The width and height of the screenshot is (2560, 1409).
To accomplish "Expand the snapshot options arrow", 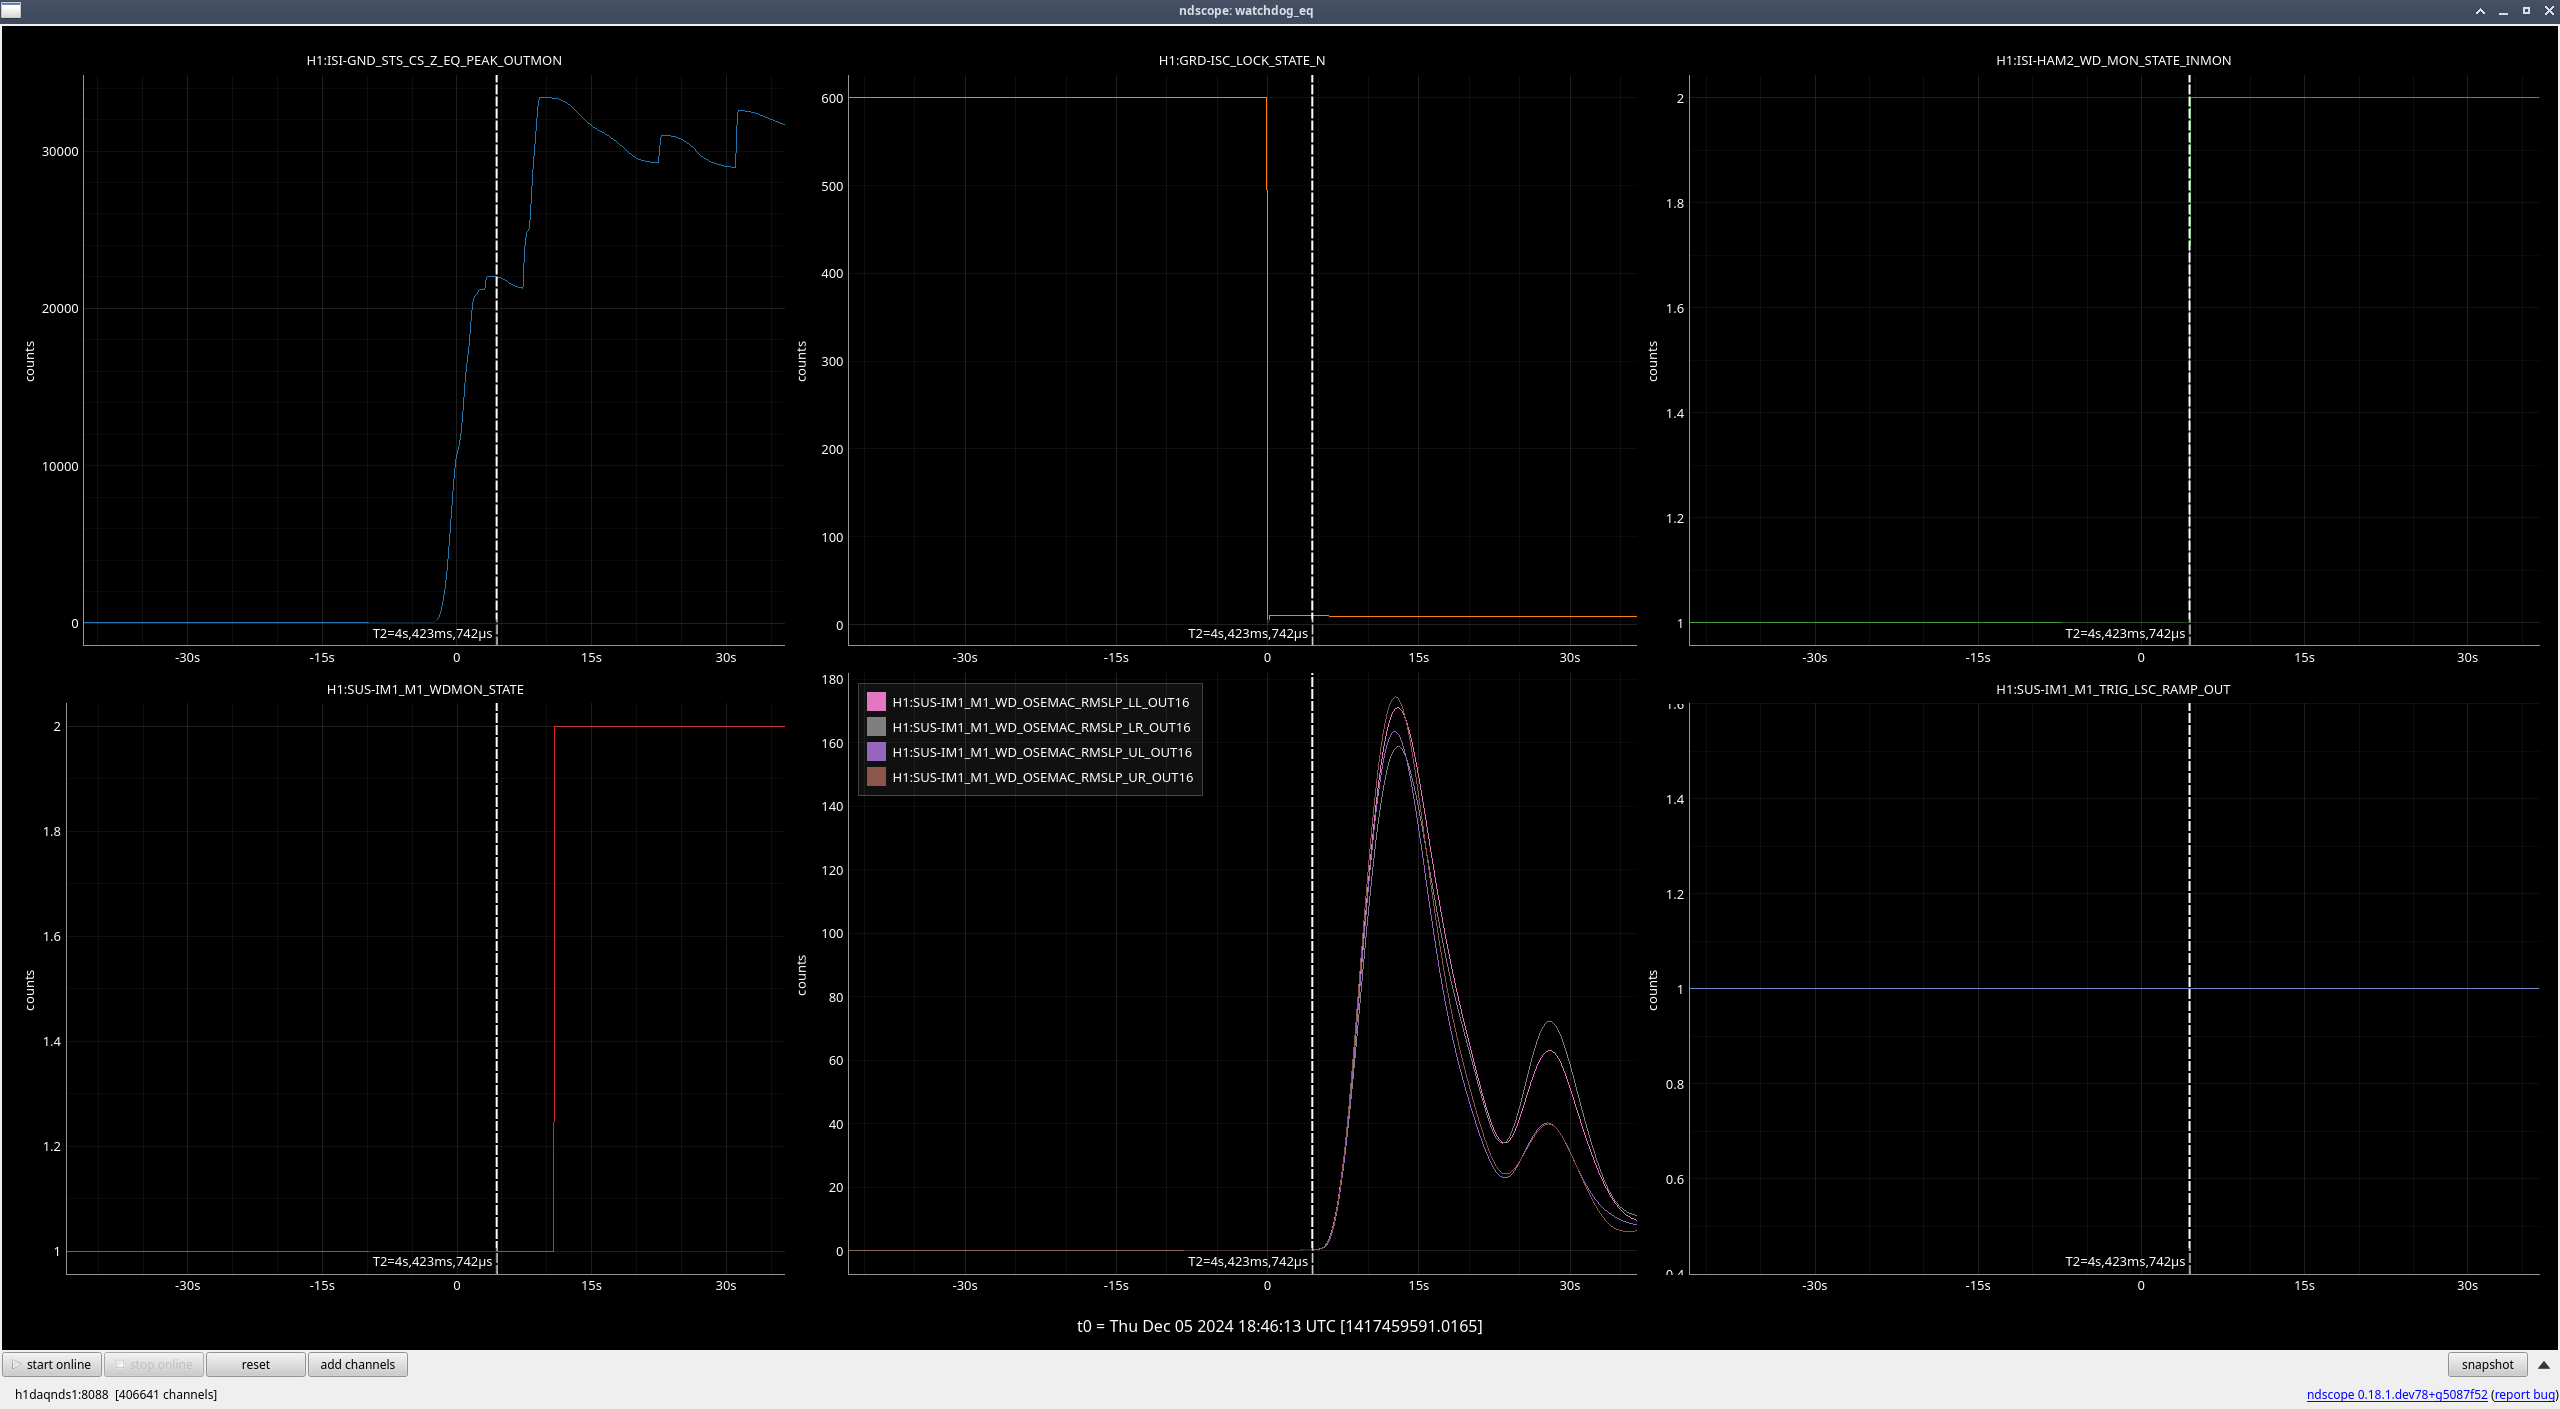I will [x=2543, y=1364].
